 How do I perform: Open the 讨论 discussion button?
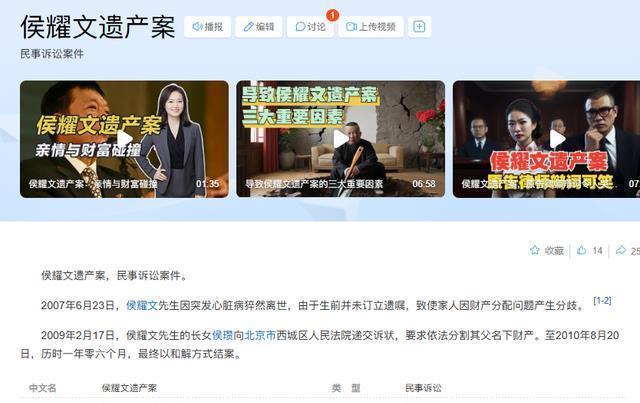(x=310, y=27)
